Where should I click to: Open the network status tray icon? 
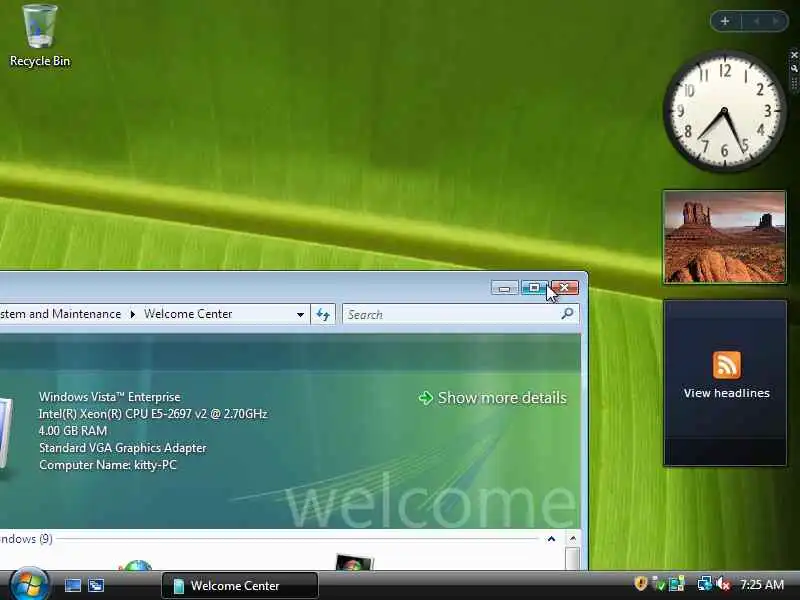[705, 584]
